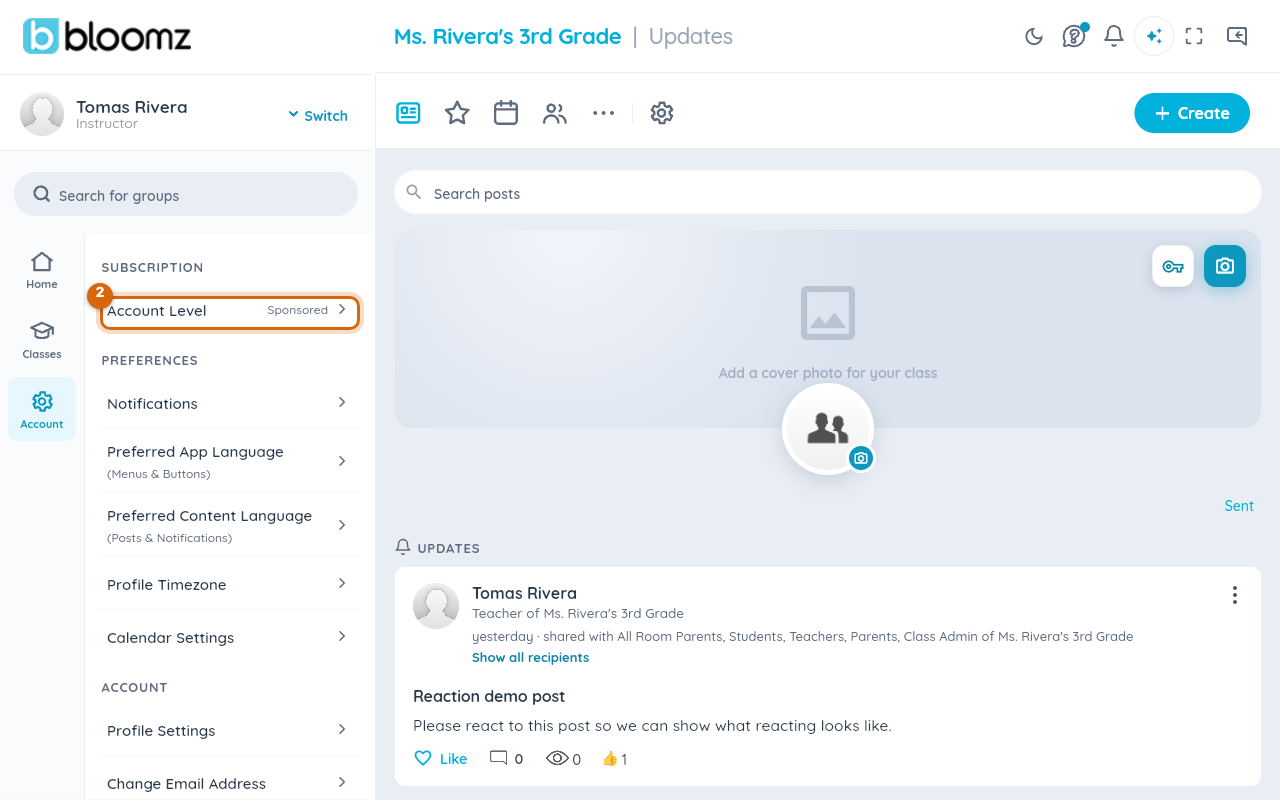Image resolution: width=1280 pixels, height=800 pixels.
Task: Open class settings gear icon
Action: [662, 113]
